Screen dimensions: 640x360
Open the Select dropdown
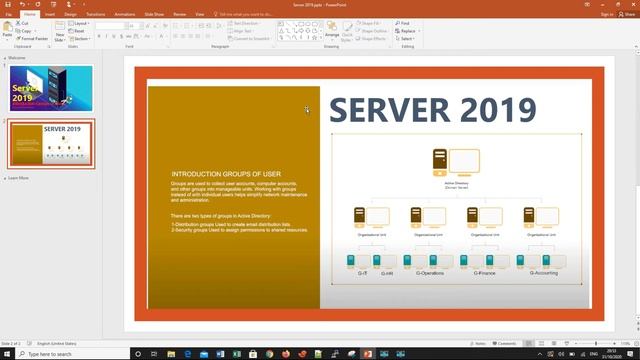click(x=405, y=38)
